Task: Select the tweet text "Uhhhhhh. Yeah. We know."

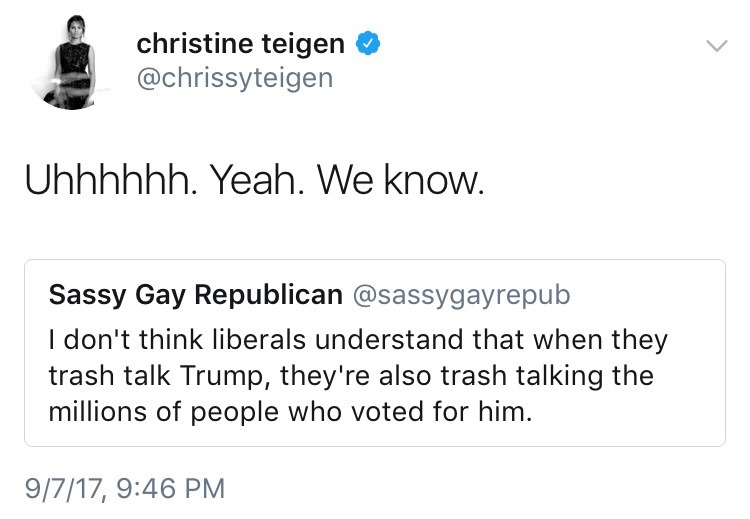Action: [x=254, y=180]
